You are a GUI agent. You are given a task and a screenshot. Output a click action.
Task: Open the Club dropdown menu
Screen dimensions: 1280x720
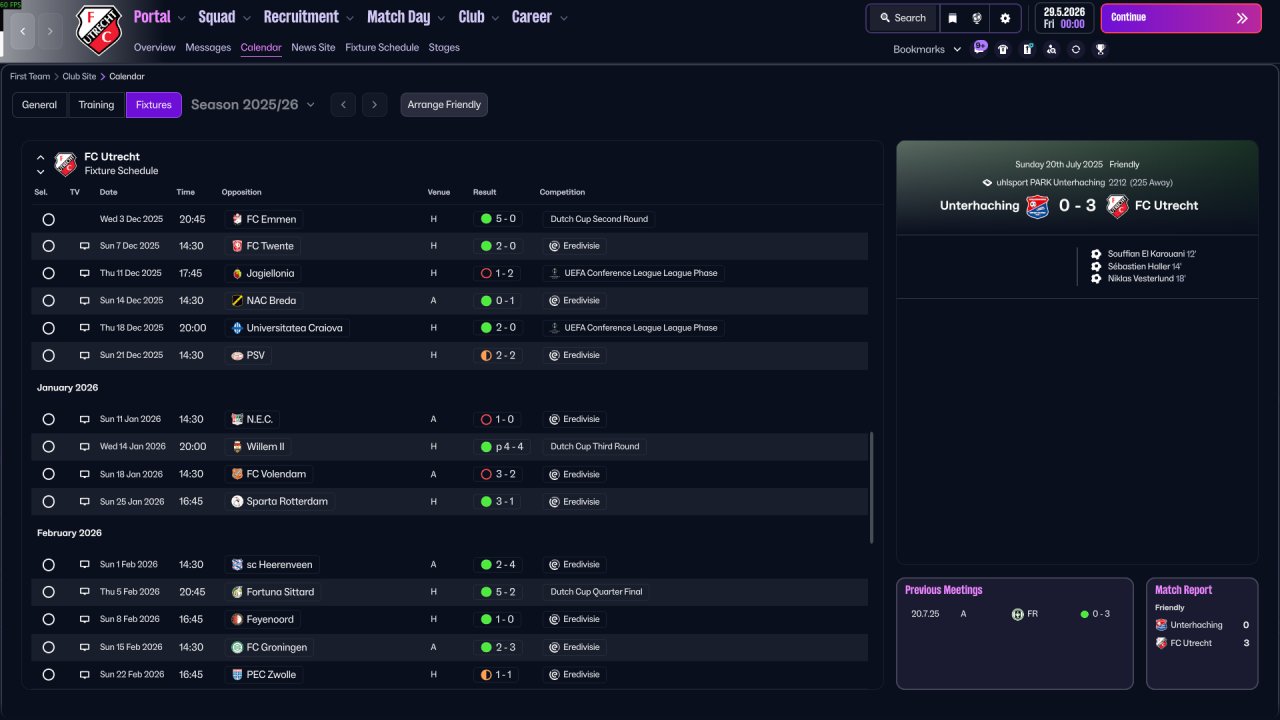point(480,17)
